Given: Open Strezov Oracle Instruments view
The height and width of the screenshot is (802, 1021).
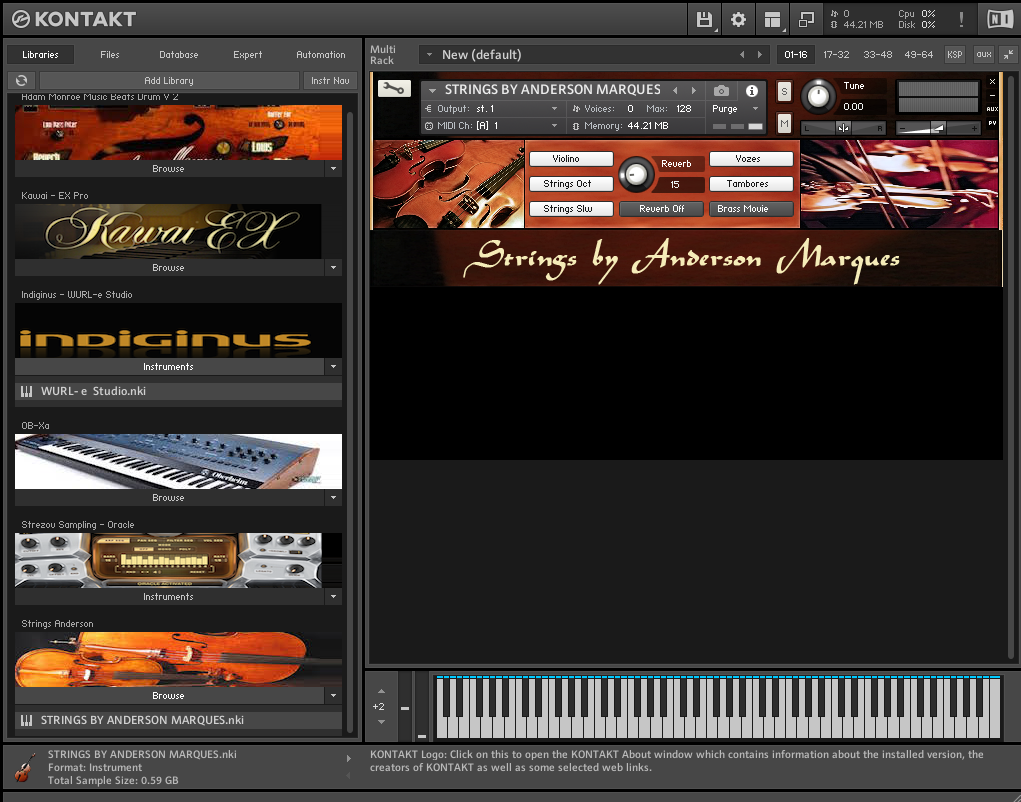Looking at the screenshot, I should click(x=169, y=596).
